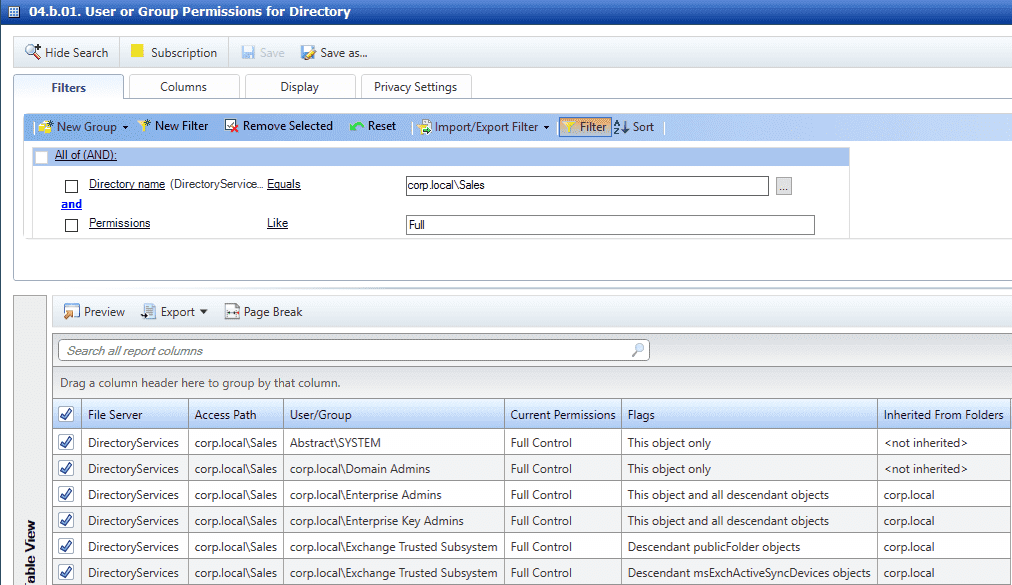1012x585 pixels.
Task: Check the Directory name filter checkbox
Action: [x=71, y=186]
